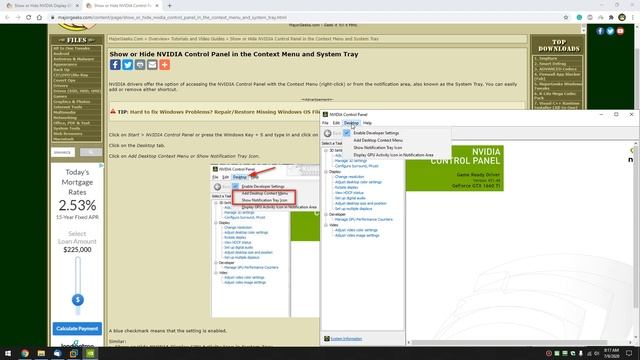The height and width of the screenshot is (360, 640).
Task: Bookmark this page with the star icon
Action: click(566, 18)
